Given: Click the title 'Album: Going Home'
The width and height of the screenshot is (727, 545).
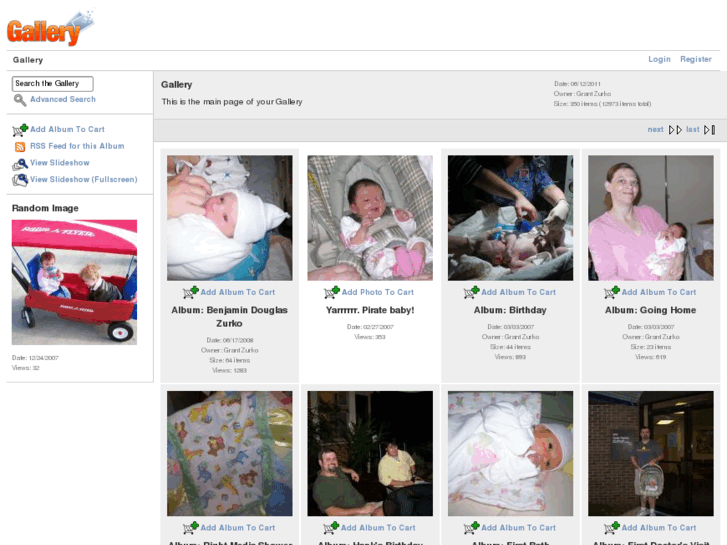Looking at the screenshot, I should point(650,310).
